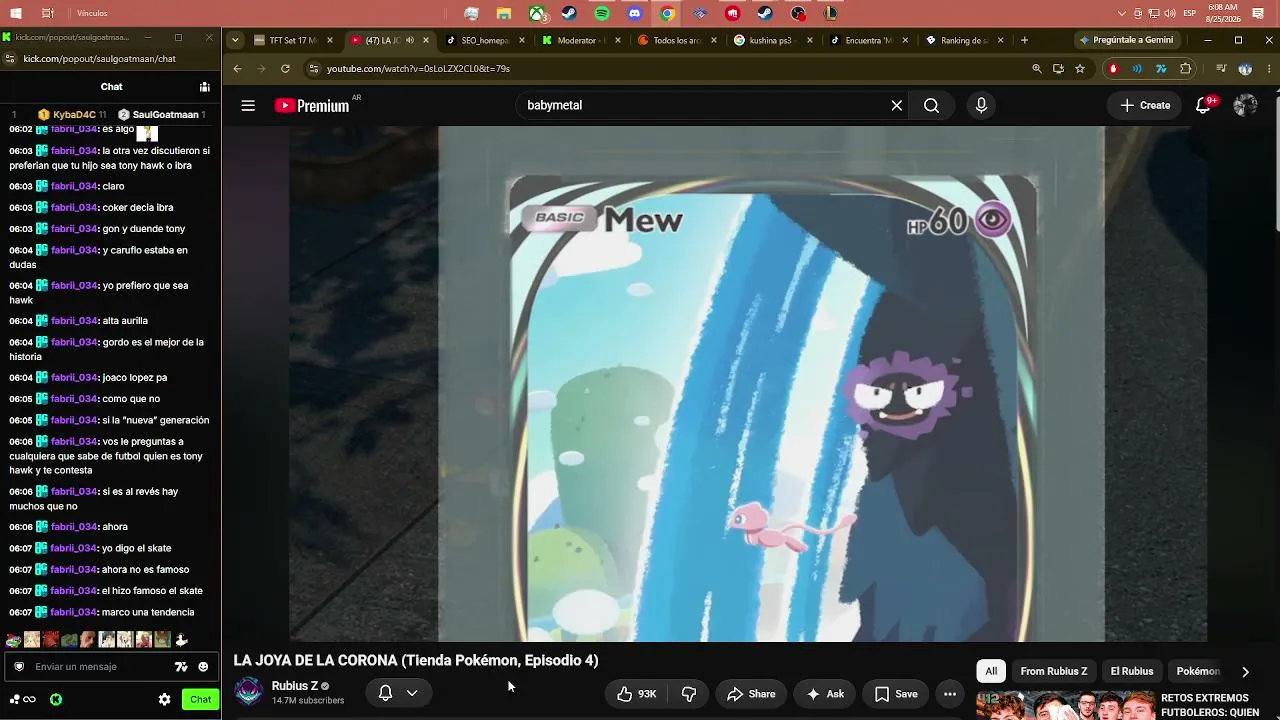Select the El Rubius filter chip
1280x720 pixels.
click(x=1132, y=672)
